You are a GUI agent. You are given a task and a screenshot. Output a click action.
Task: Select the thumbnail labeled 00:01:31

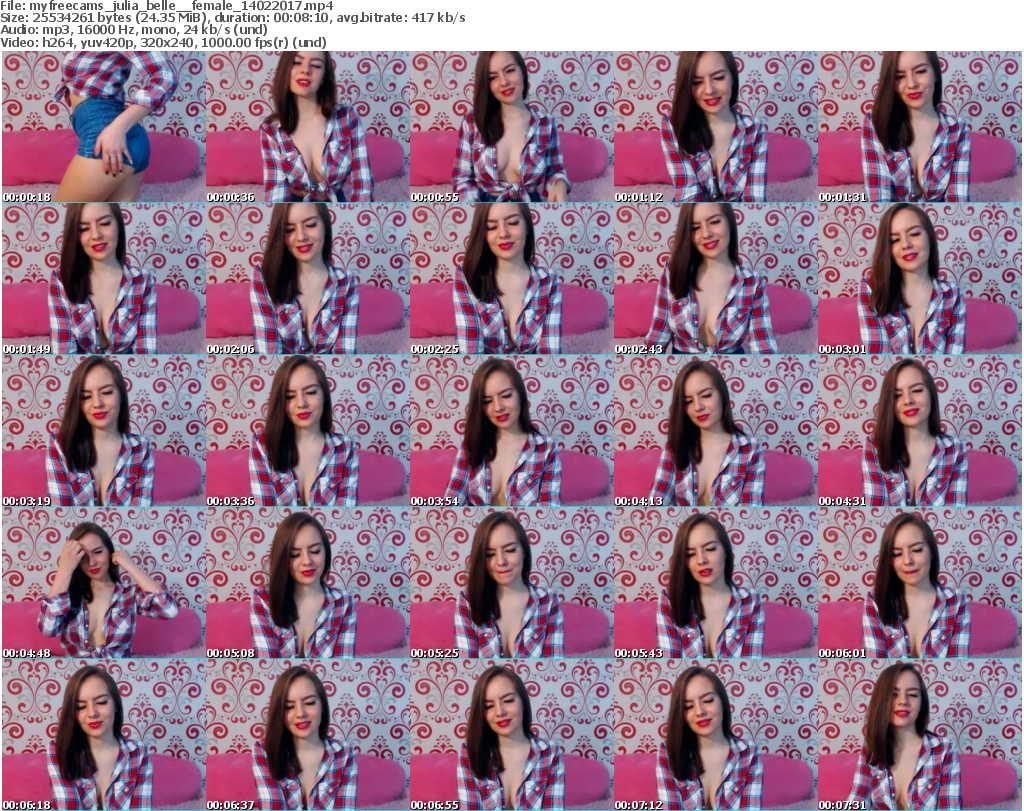[920, 127]
